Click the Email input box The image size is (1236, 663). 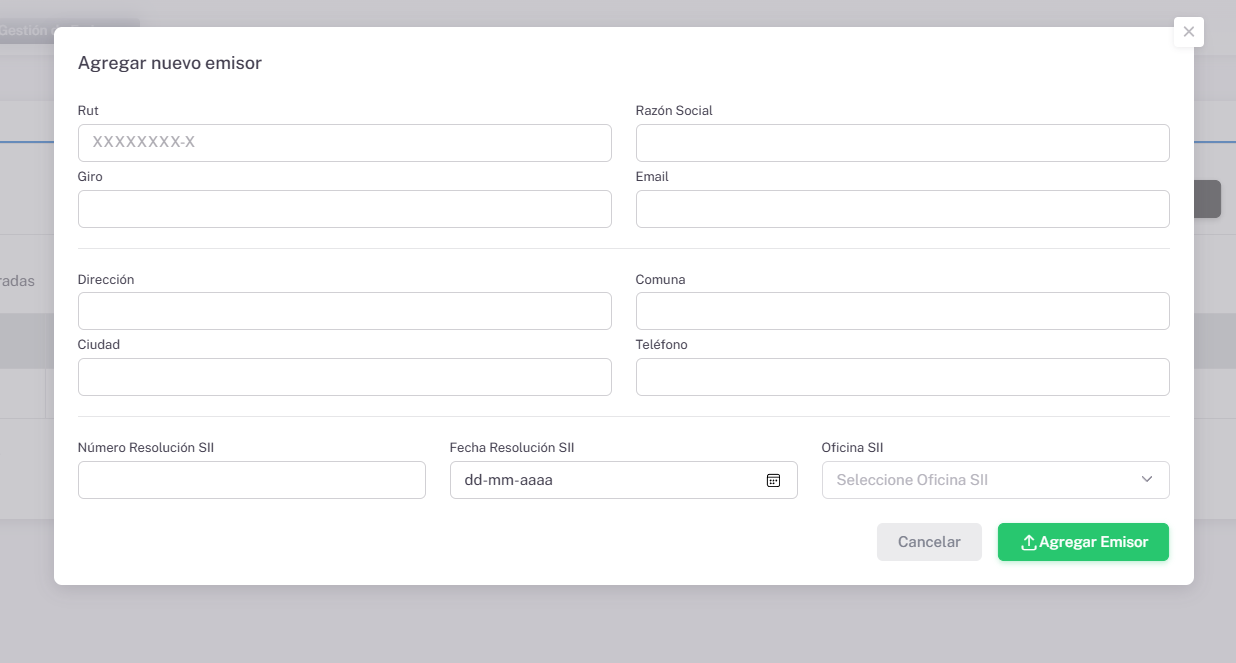point(902,209)
